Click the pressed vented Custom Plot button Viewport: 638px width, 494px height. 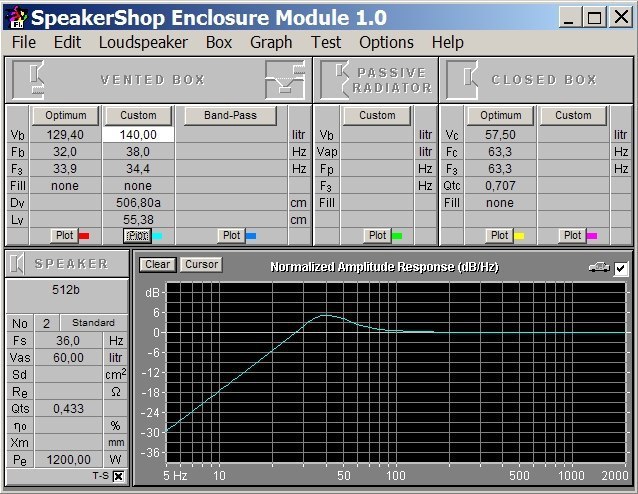[138, 236]
